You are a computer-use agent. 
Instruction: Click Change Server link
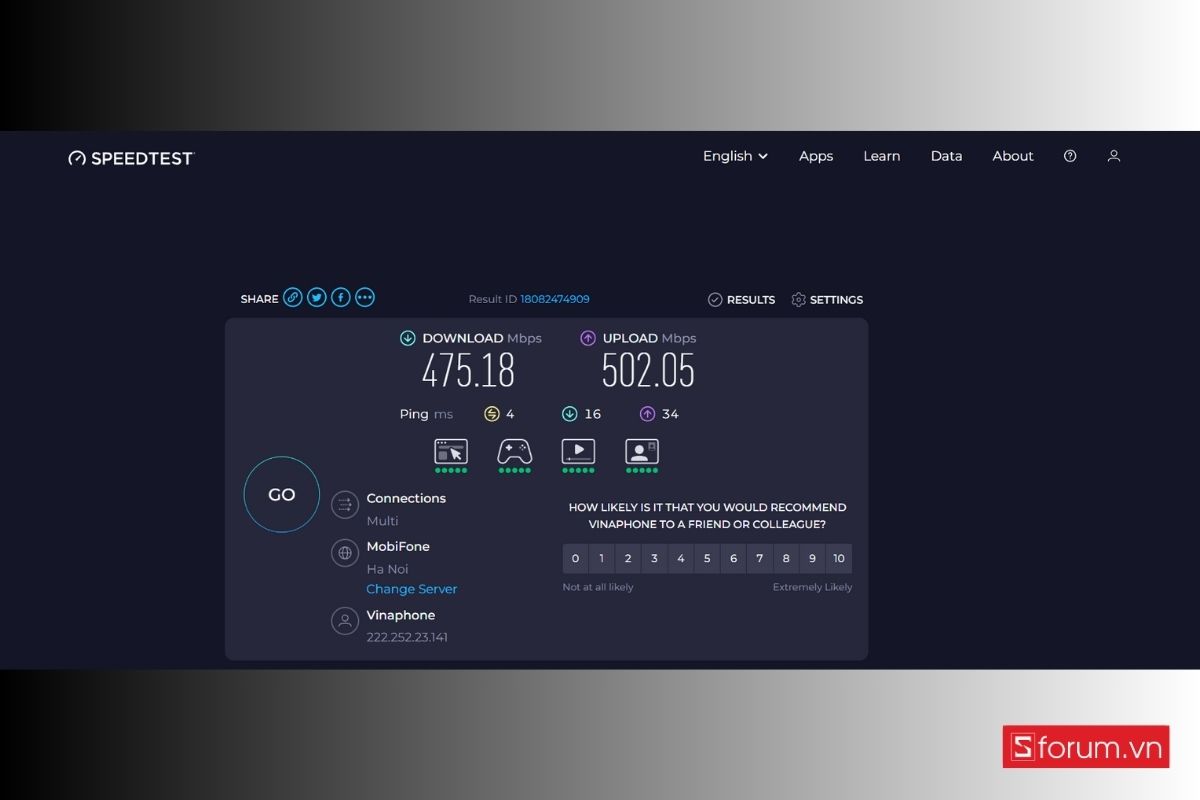pos(412,589)
